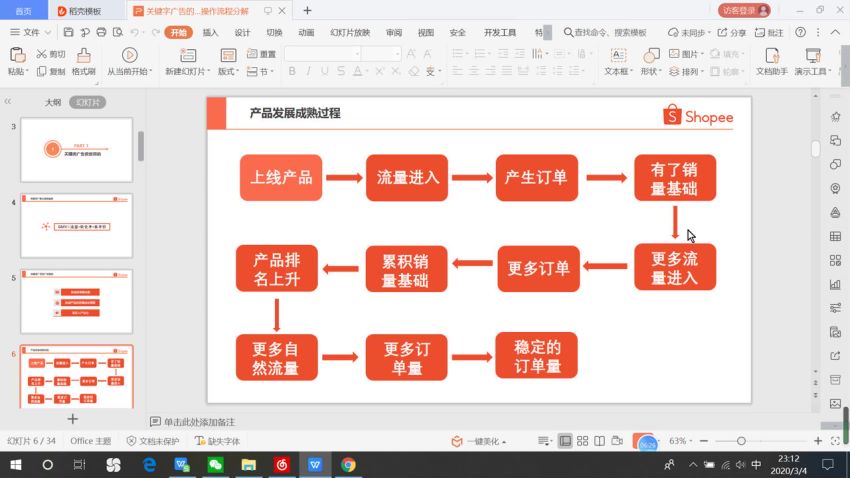The width and height of the screenshot is (850, 478).
Task: Open the Insert (插入) ribbon tab
Action: coord(210,33)
